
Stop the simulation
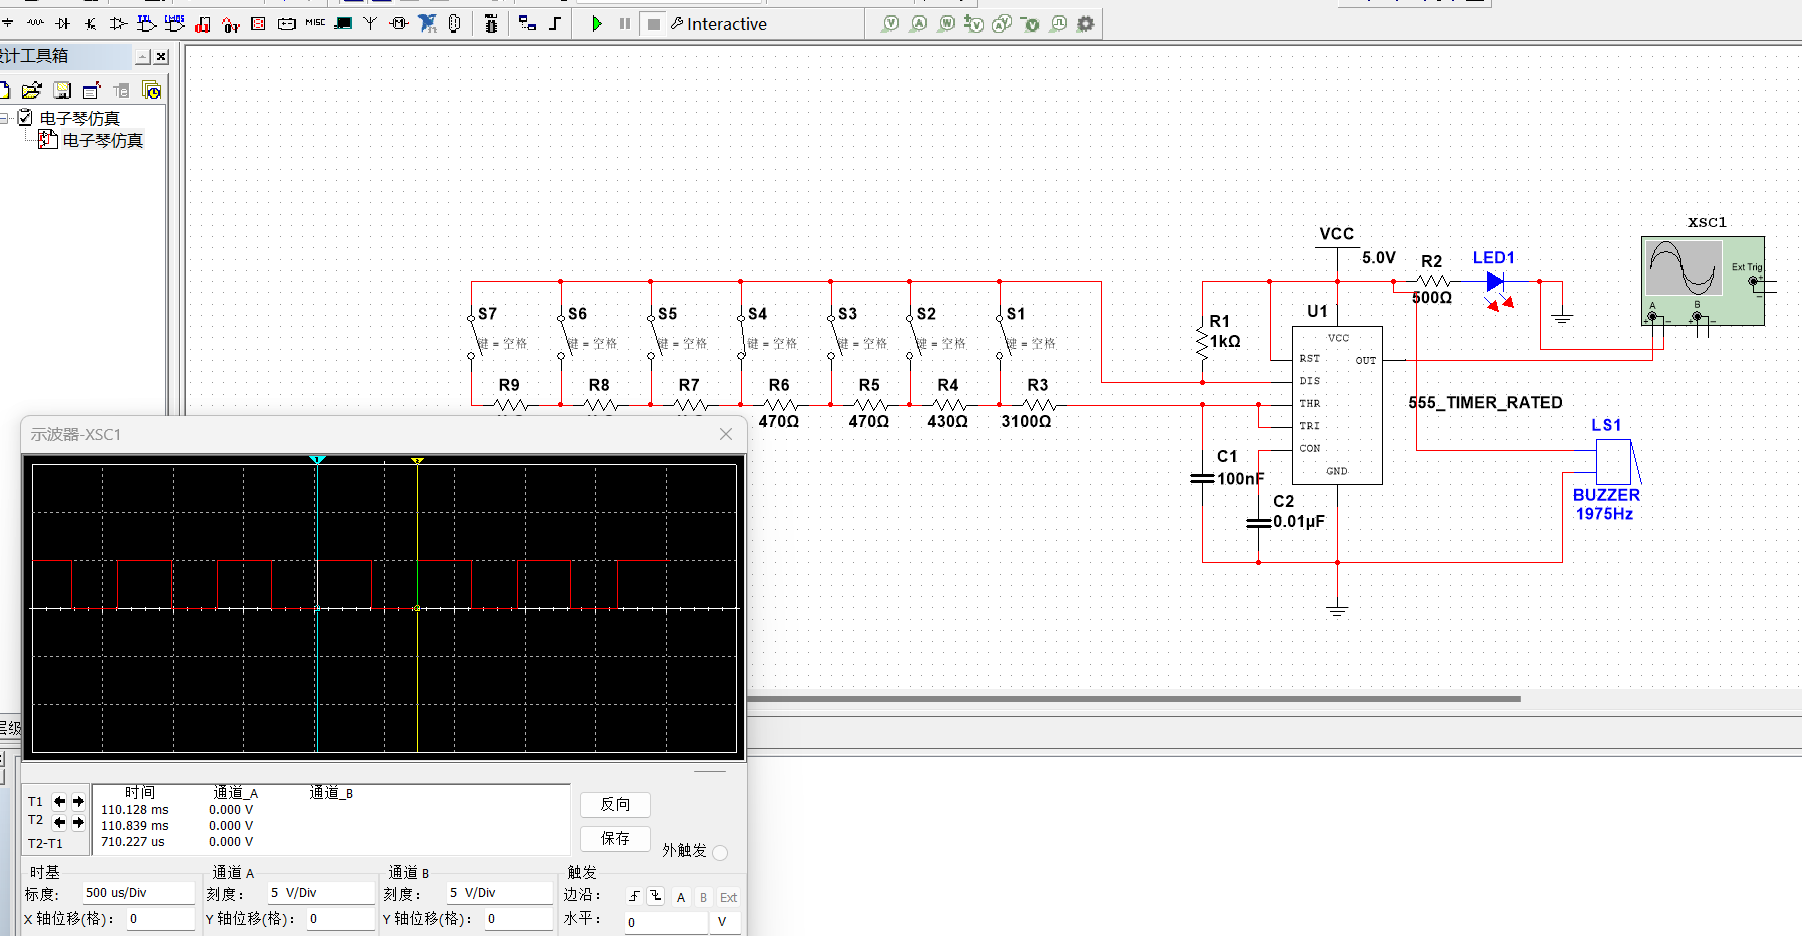[x=653, y=24]
